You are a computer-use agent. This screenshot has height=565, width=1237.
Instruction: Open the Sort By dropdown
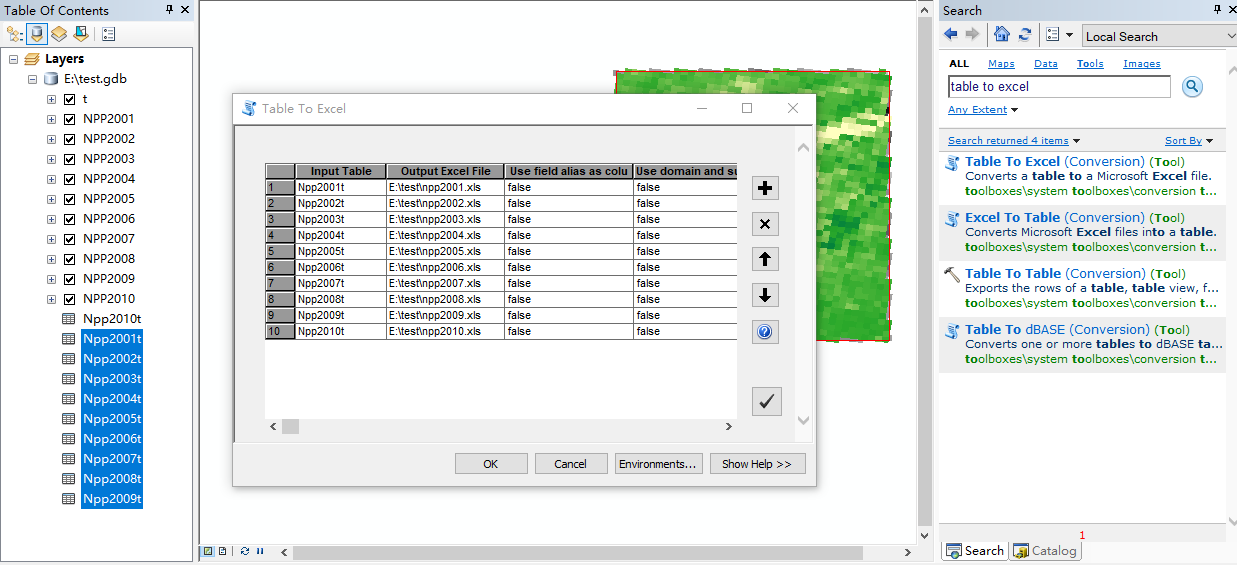(x=1188, y=141)
